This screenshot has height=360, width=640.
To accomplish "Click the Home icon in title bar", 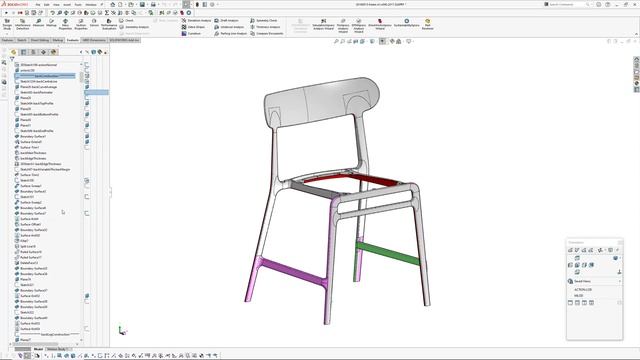I will point(113,4).
